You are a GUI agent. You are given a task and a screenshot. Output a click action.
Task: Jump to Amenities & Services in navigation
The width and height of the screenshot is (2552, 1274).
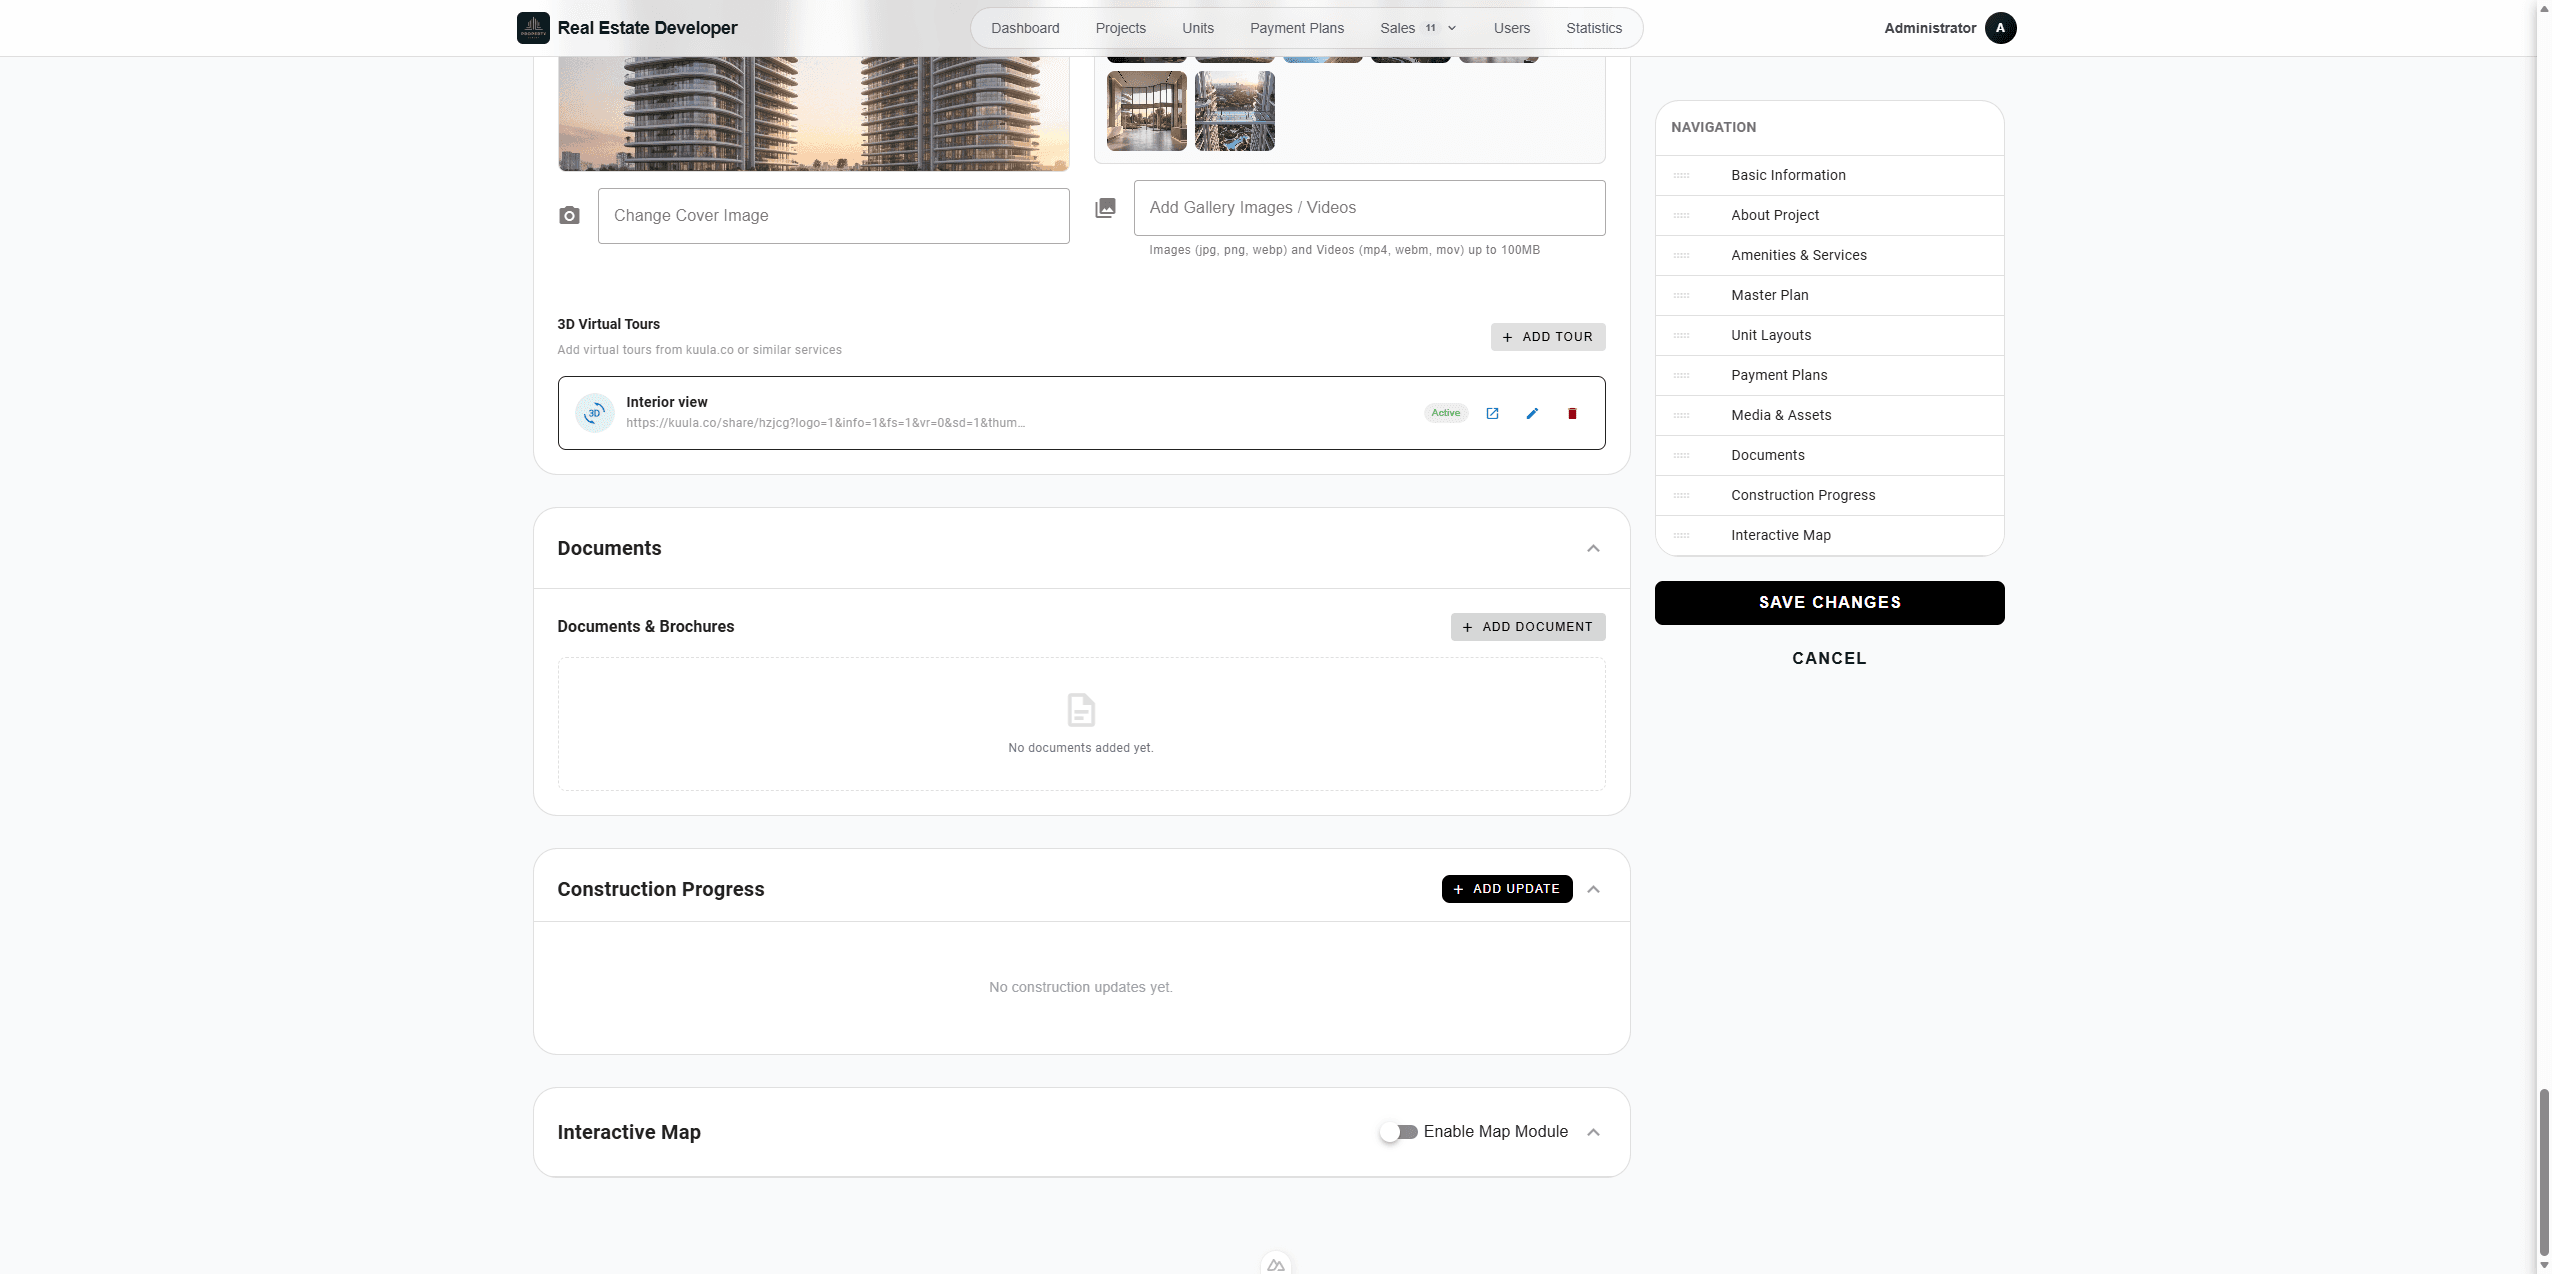point(1829,256)
